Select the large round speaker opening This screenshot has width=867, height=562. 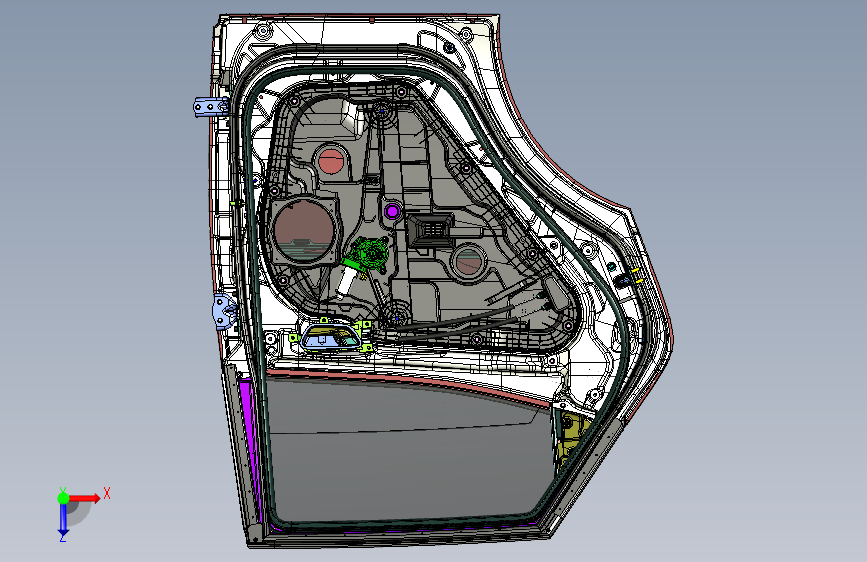(302, 231)
